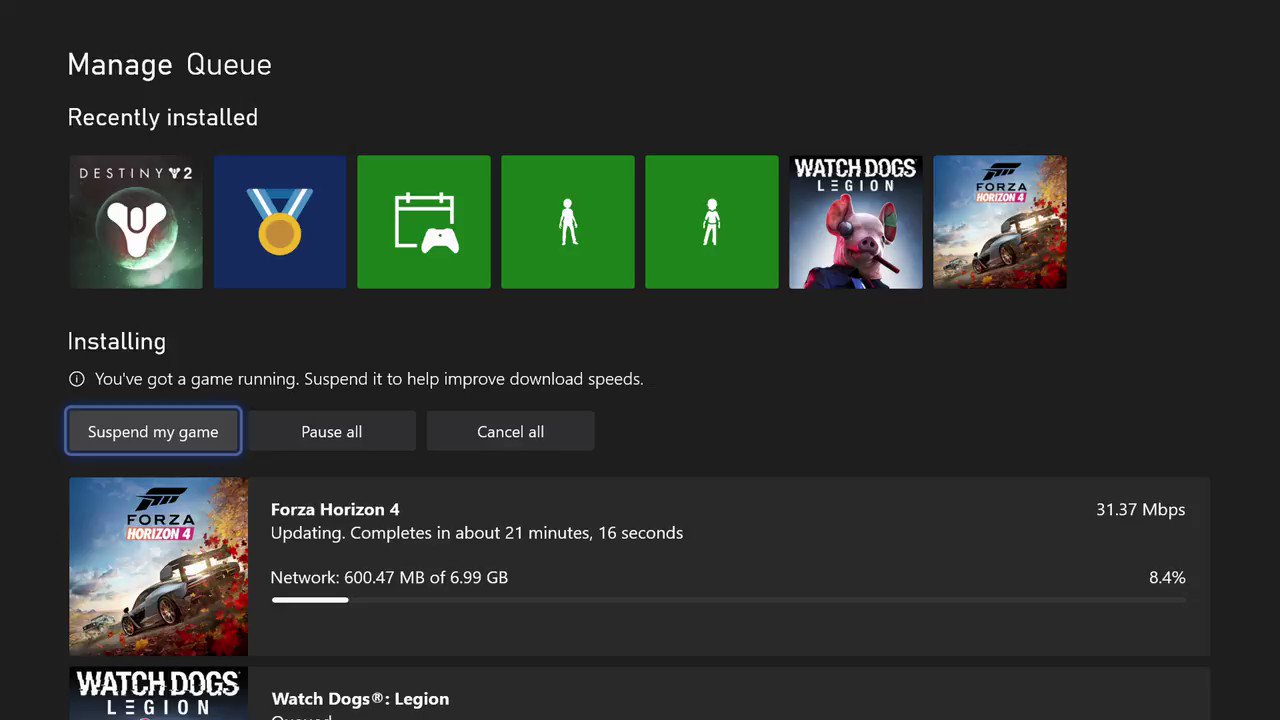The width and height of the screenshot is (1280, 720).
Task: Open Forza Horizon 4 recently installed tile
Action: point(1000,222)
